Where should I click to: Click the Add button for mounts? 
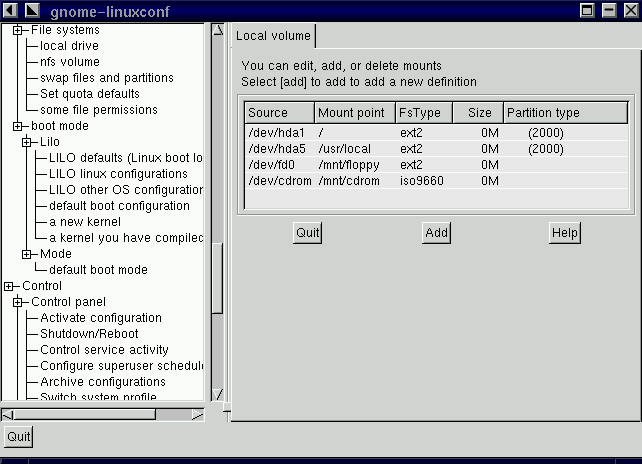click(436, 233)
